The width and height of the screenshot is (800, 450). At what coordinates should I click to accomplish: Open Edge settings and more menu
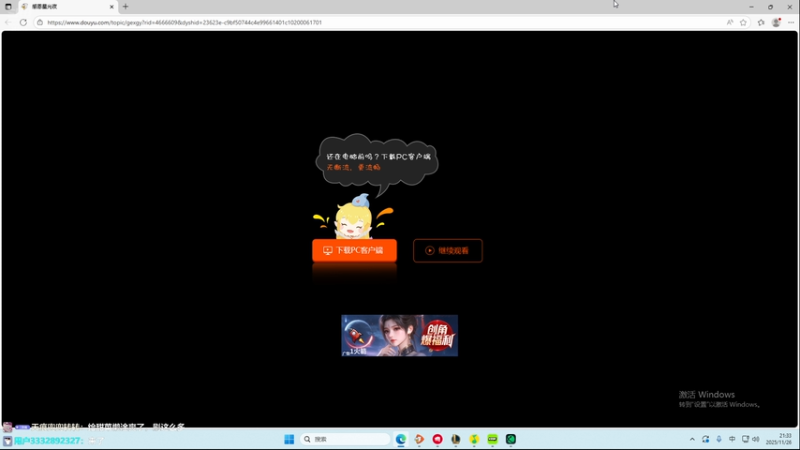791,22
